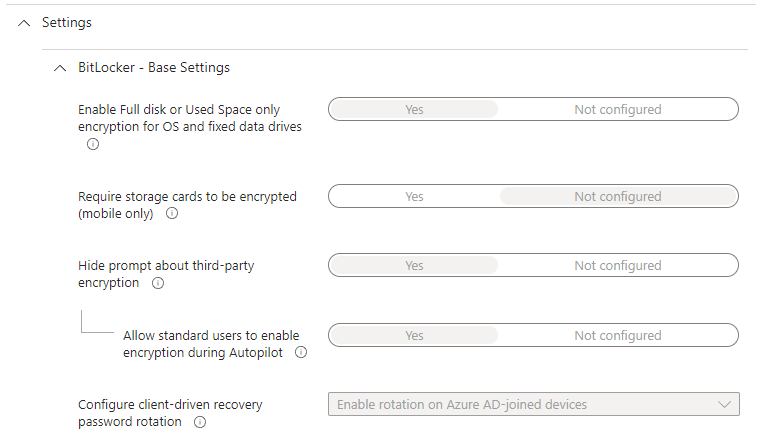
Task: Collapse BitLocker - Base Settings chevron
Action: [60, 68]
